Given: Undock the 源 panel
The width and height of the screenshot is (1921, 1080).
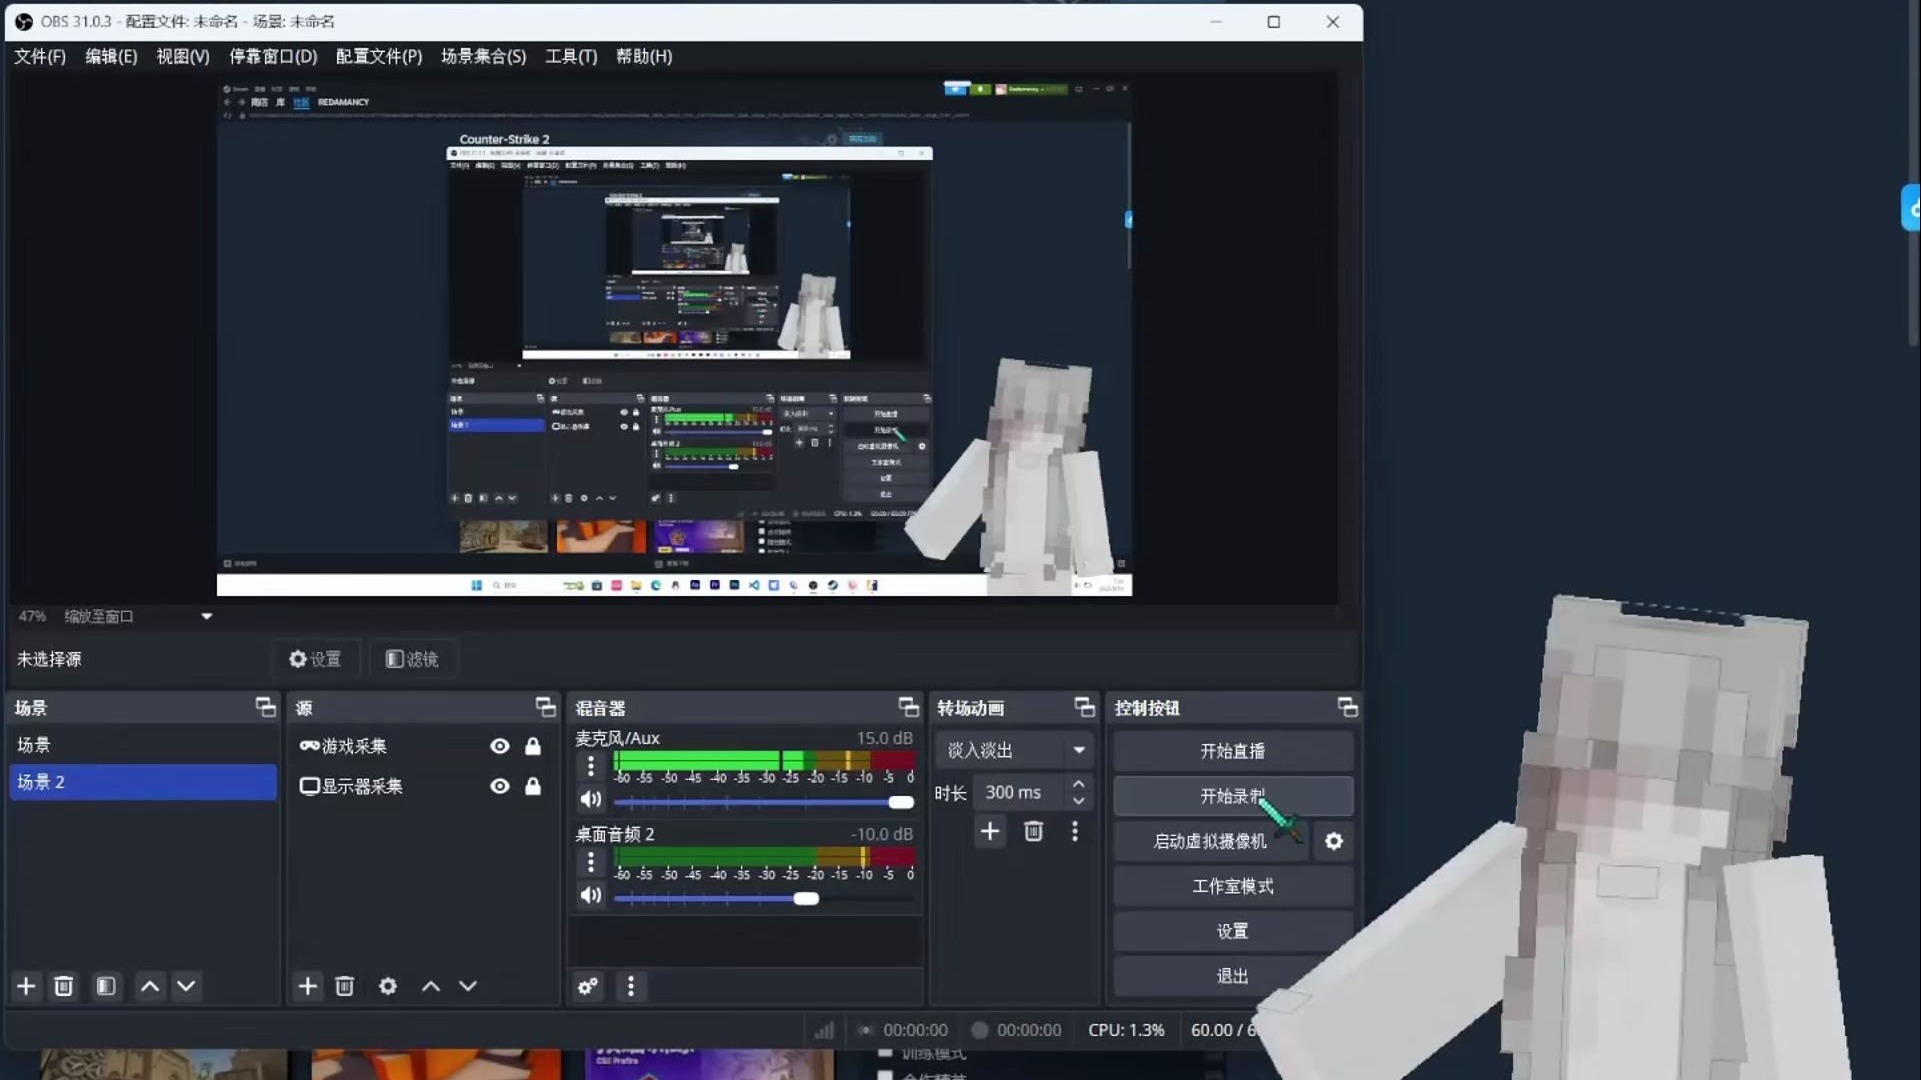Looking at the screenshot, I should 545,707.
